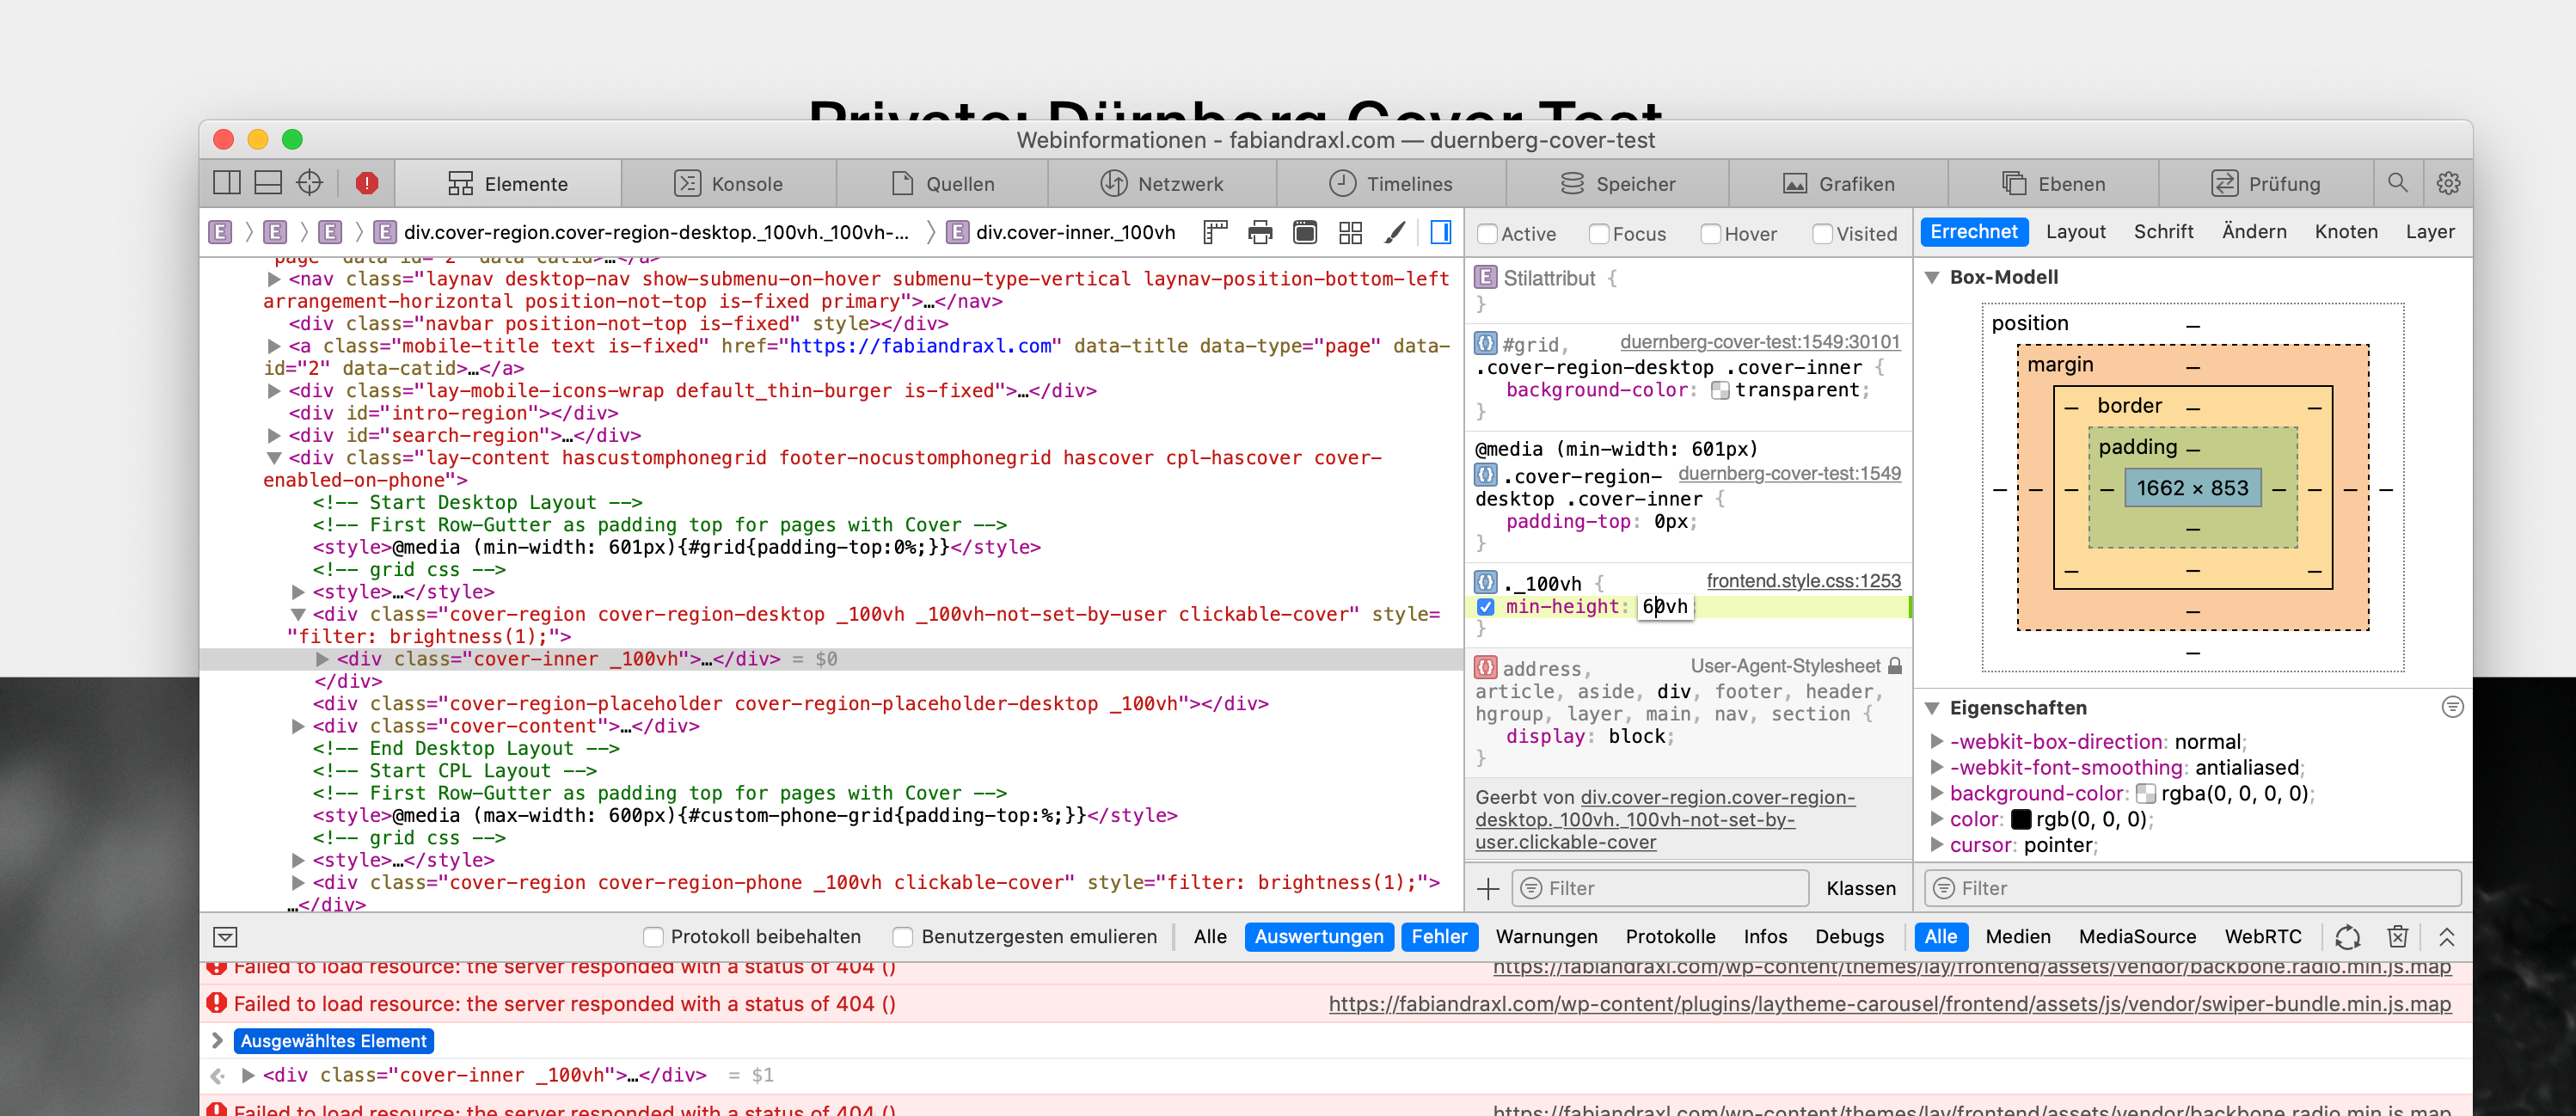Image resolution: width=2576 pixels, height=1116 pixels.
Task: Add new style rule with plus icon
Action: pyautogui.click(x=1488, y=888)
